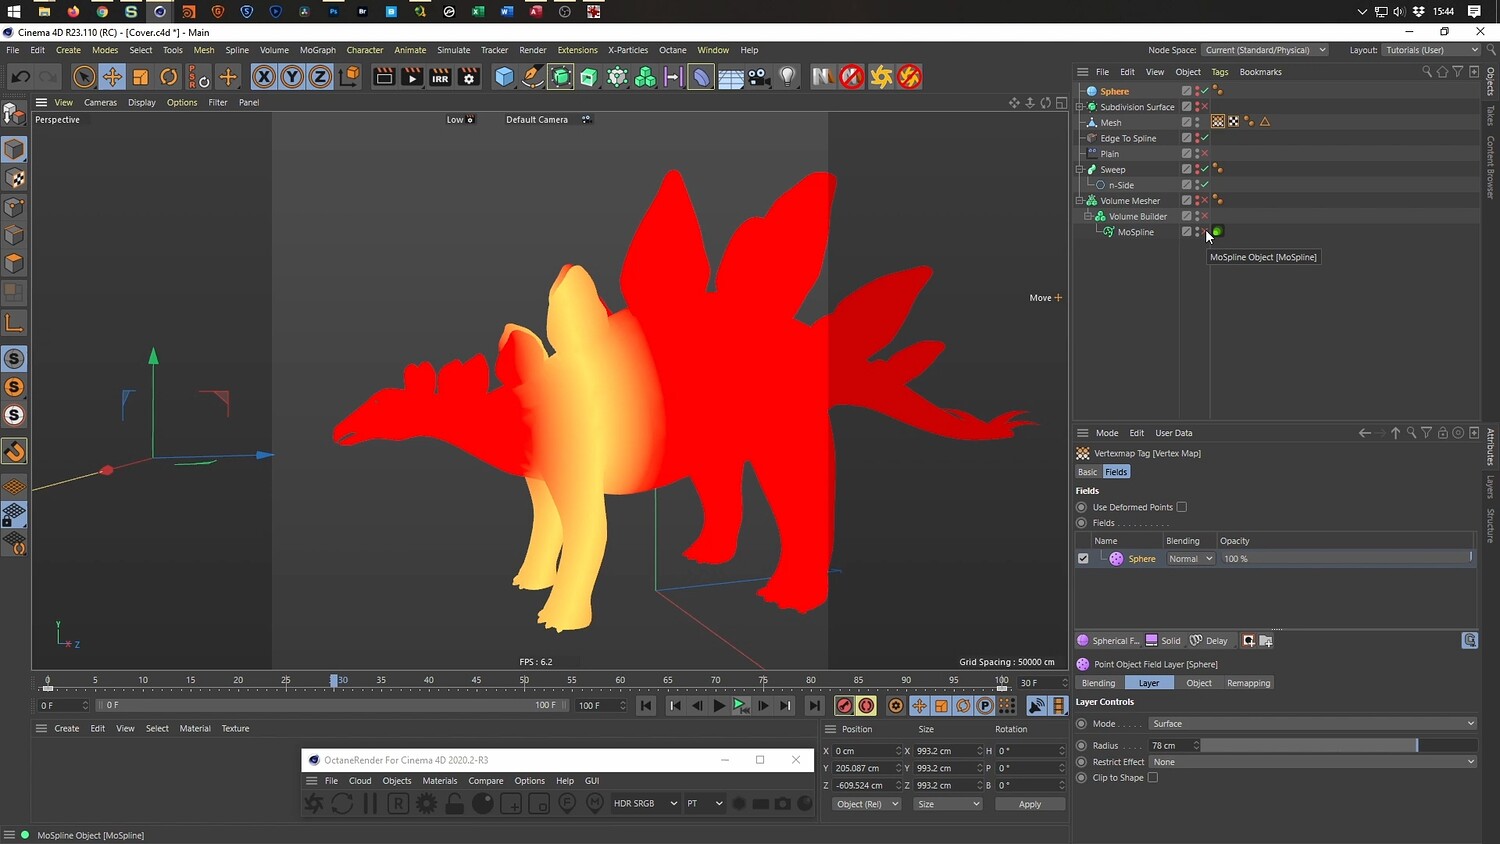Screen dimensions: 1500x844
Task: Open the Mode dropdown set to Surface
Action: 1312,724
